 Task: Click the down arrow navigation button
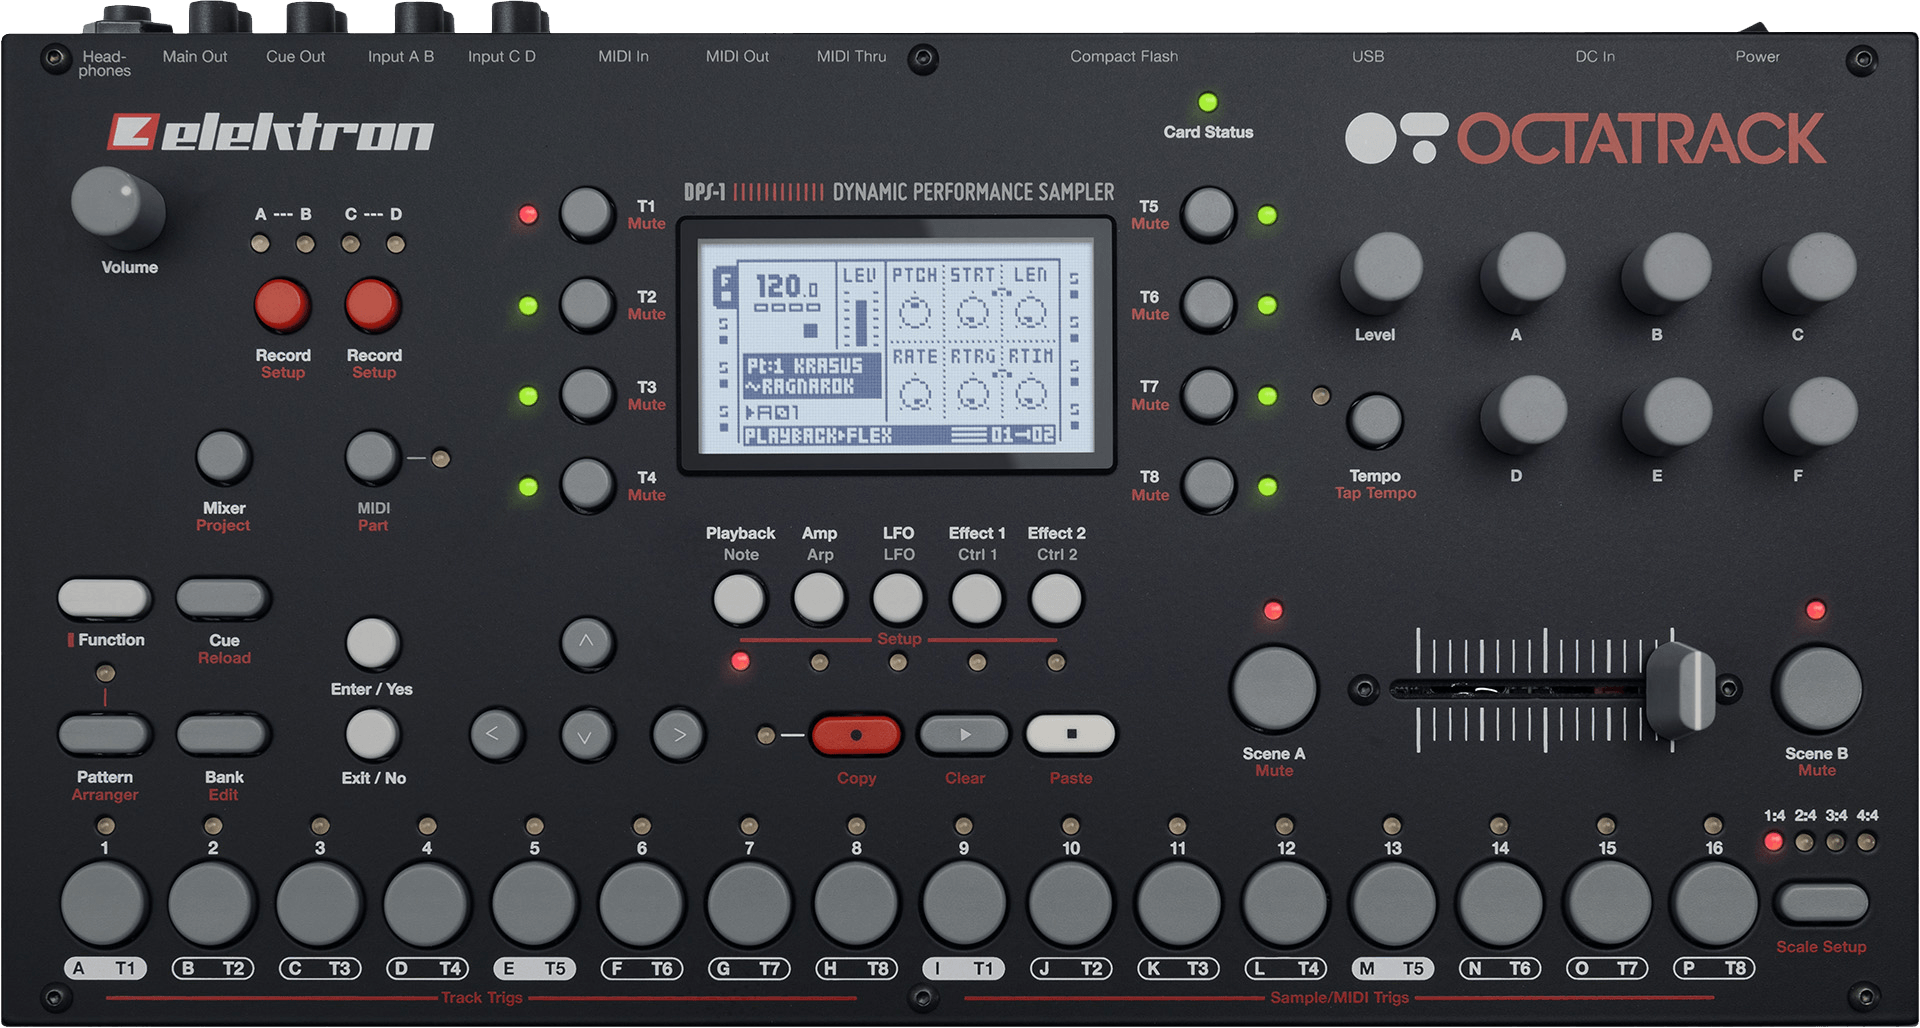click(587, 735)
